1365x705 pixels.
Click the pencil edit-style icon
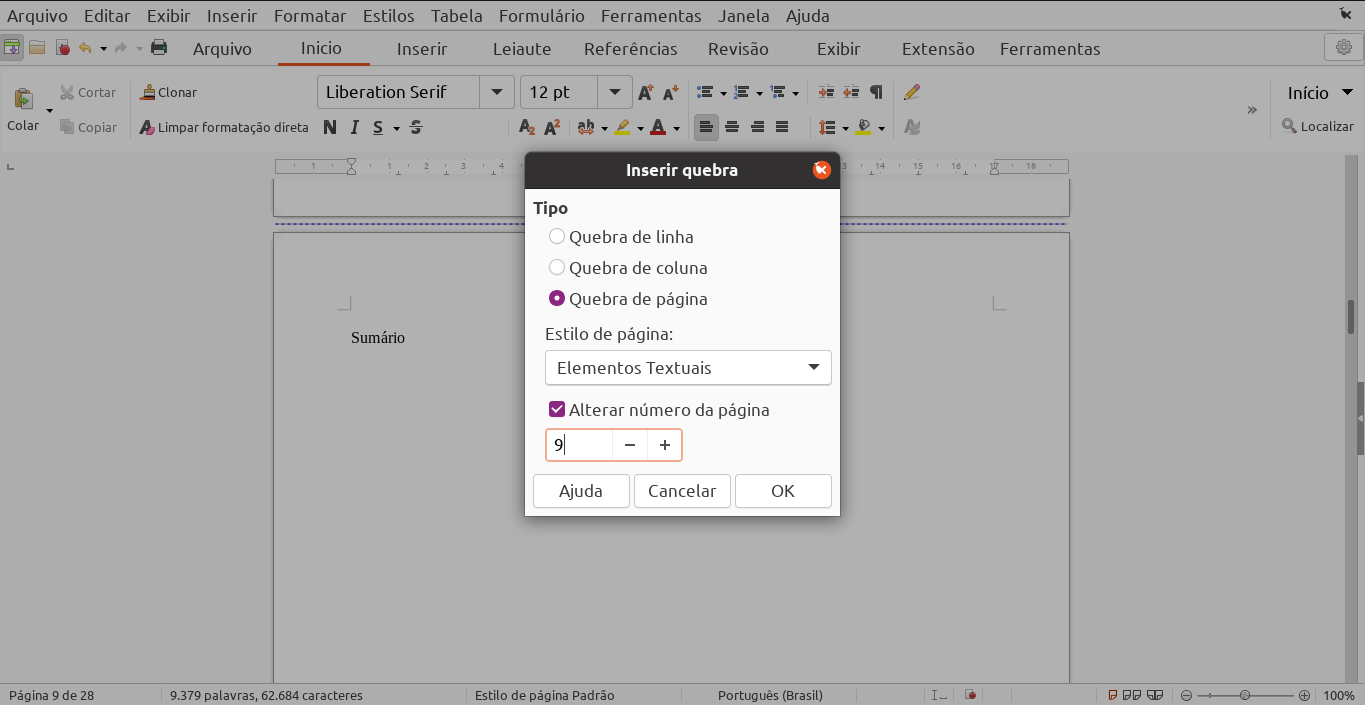(911, 92)
